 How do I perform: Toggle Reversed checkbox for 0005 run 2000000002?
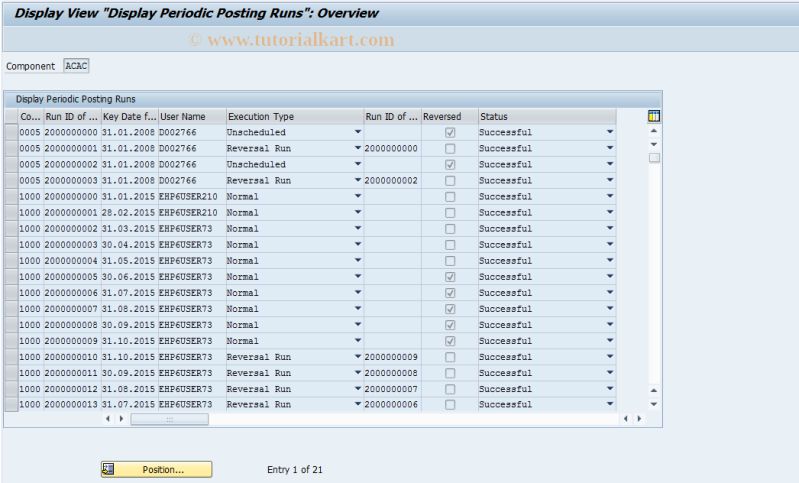coord(450,165)
